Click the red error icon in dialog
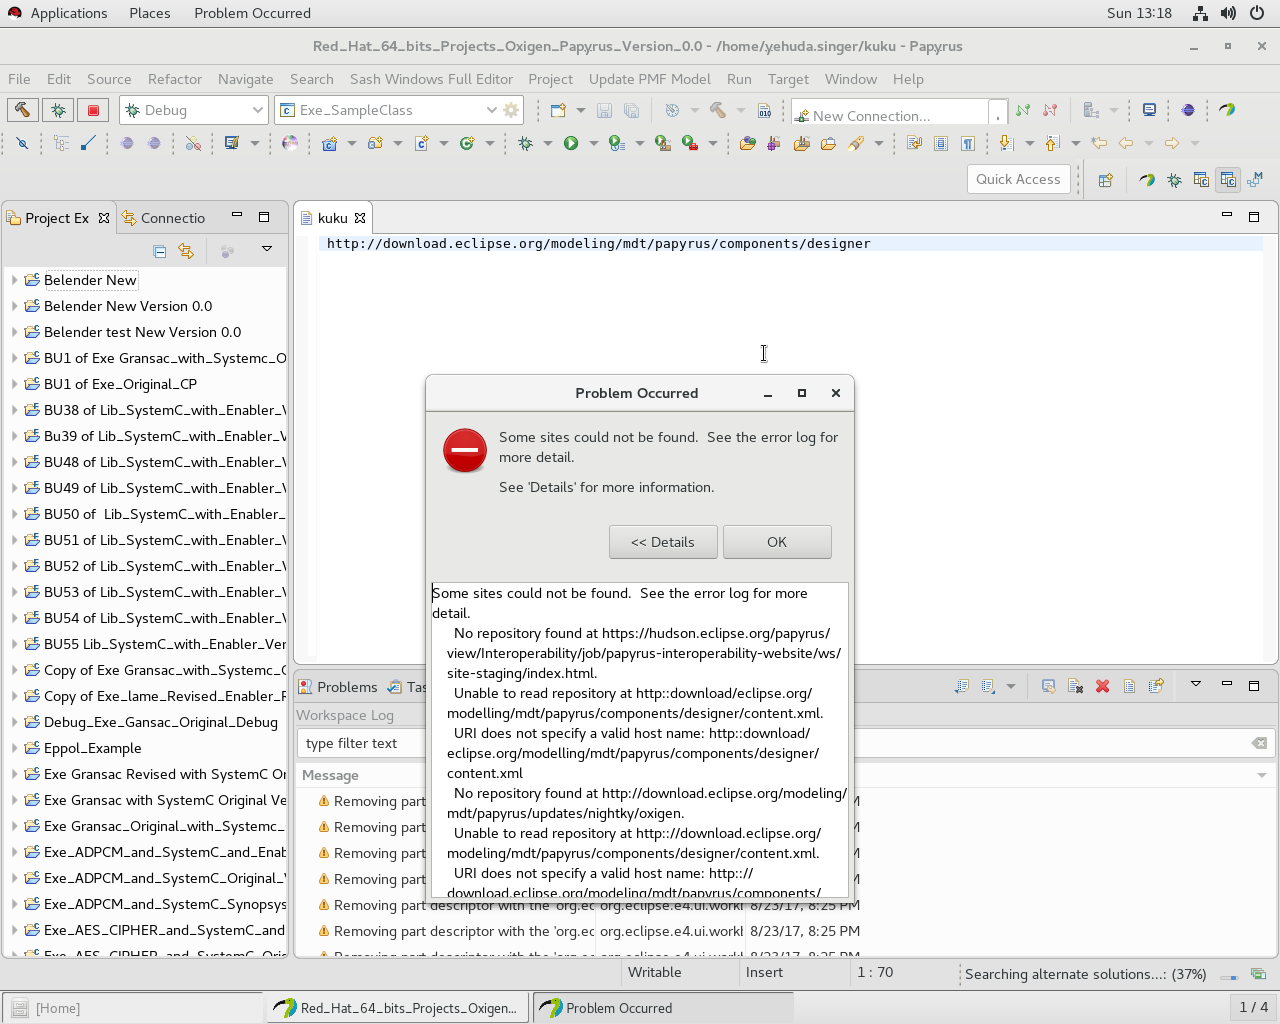This screenshot has width=1280, height=1024. coord(465,451)
